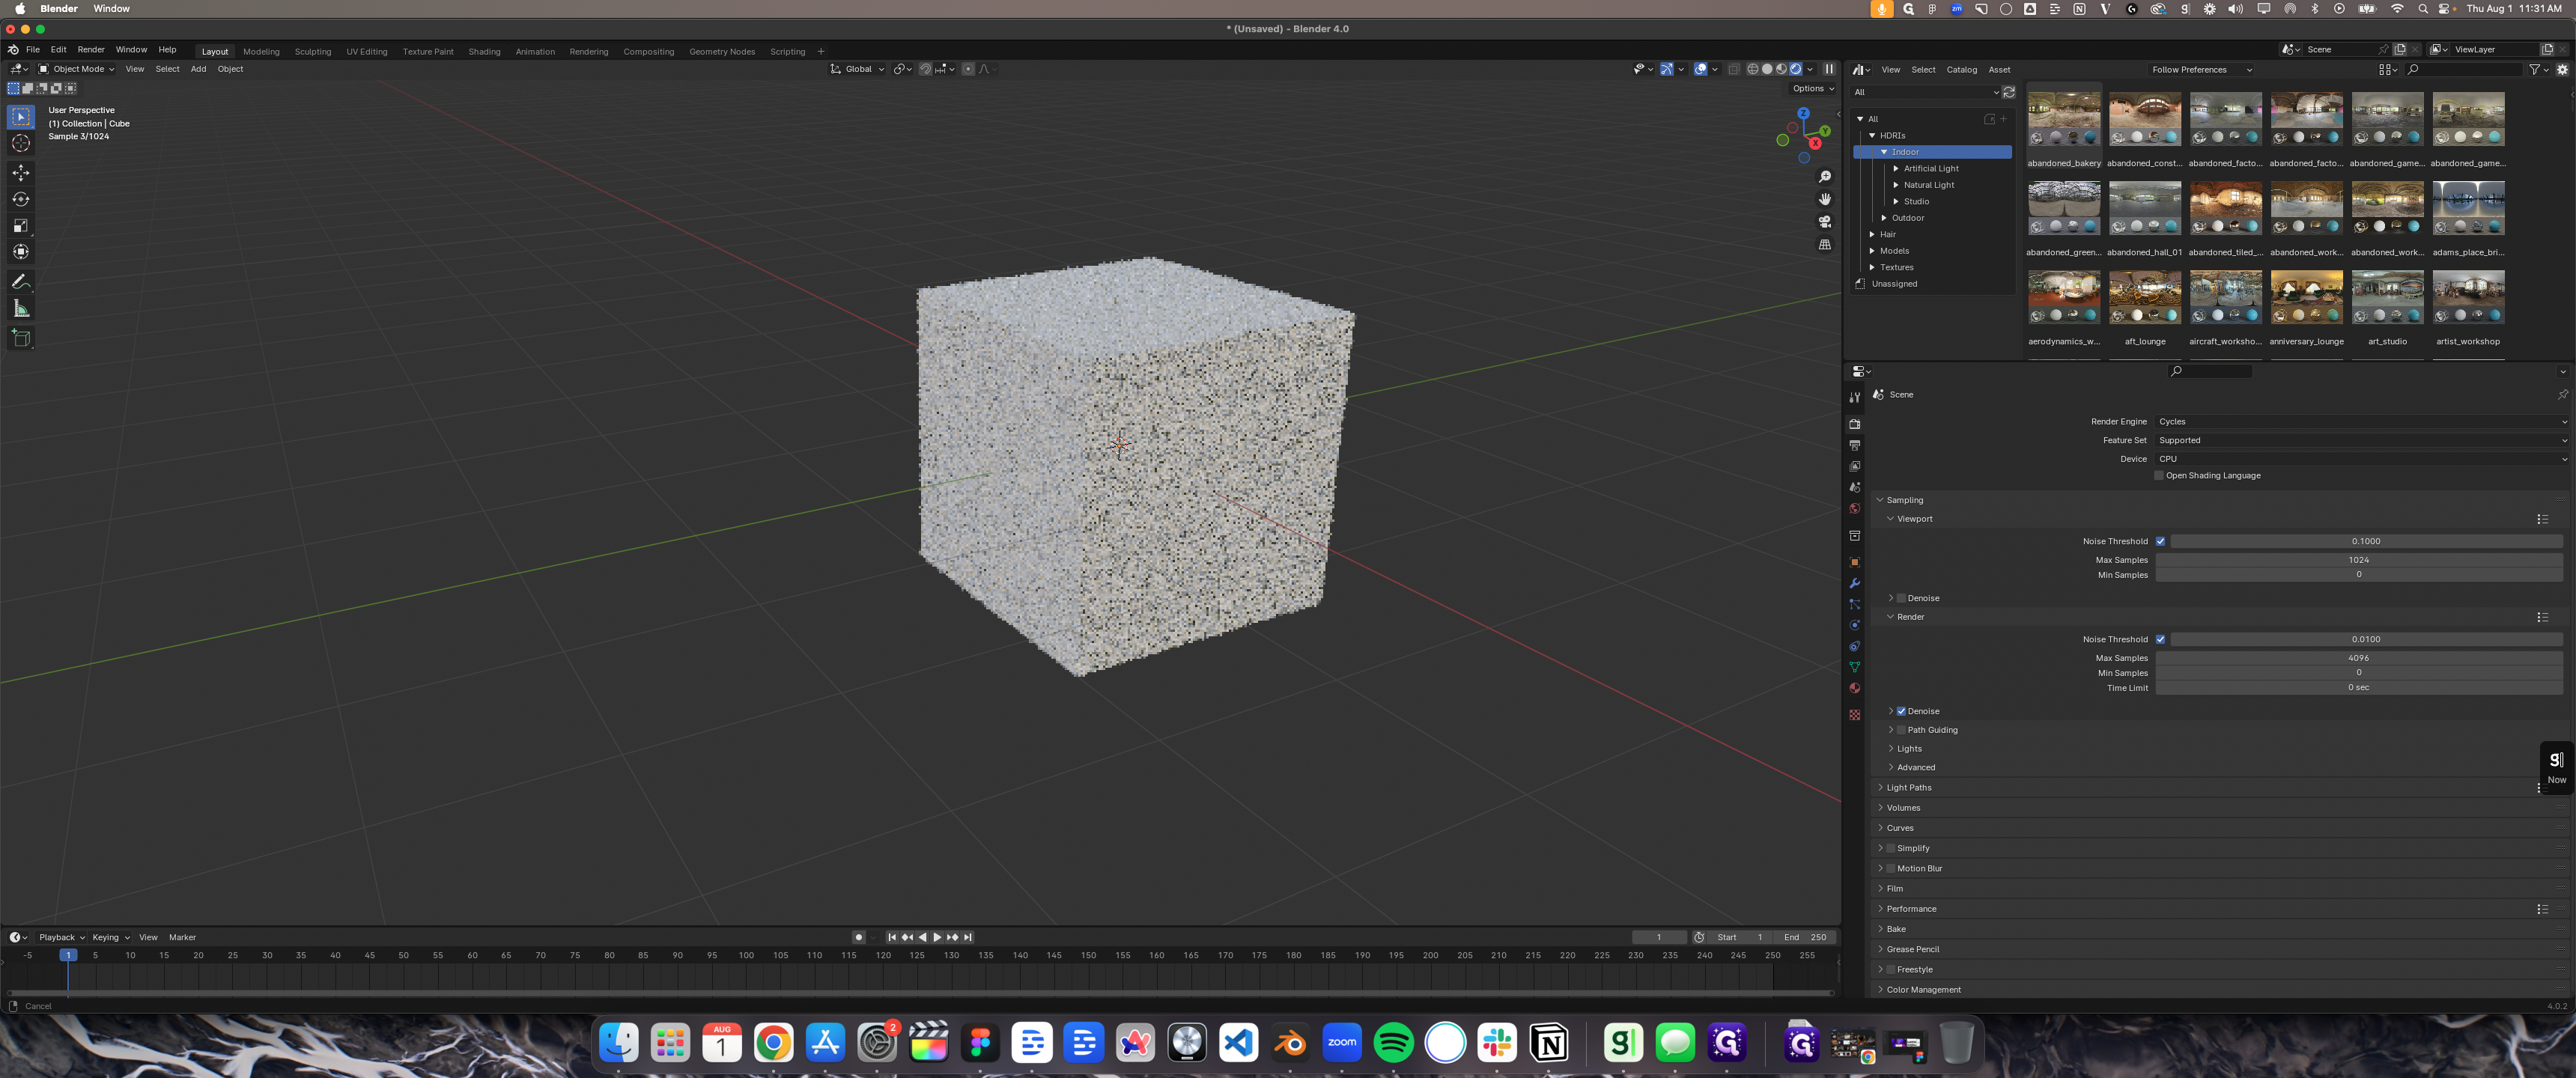Open the Output properties tab

tap(1855, 445)
